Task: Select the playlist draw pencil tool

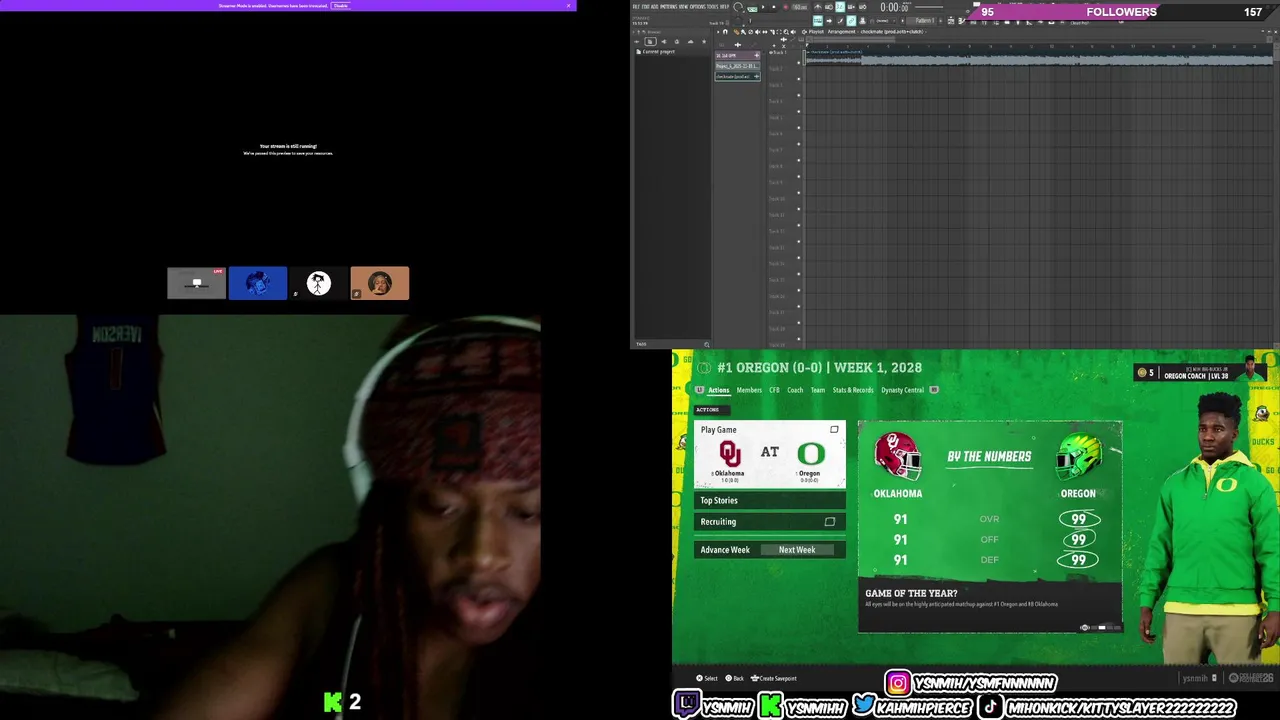Action: click(x=737, y=32)
